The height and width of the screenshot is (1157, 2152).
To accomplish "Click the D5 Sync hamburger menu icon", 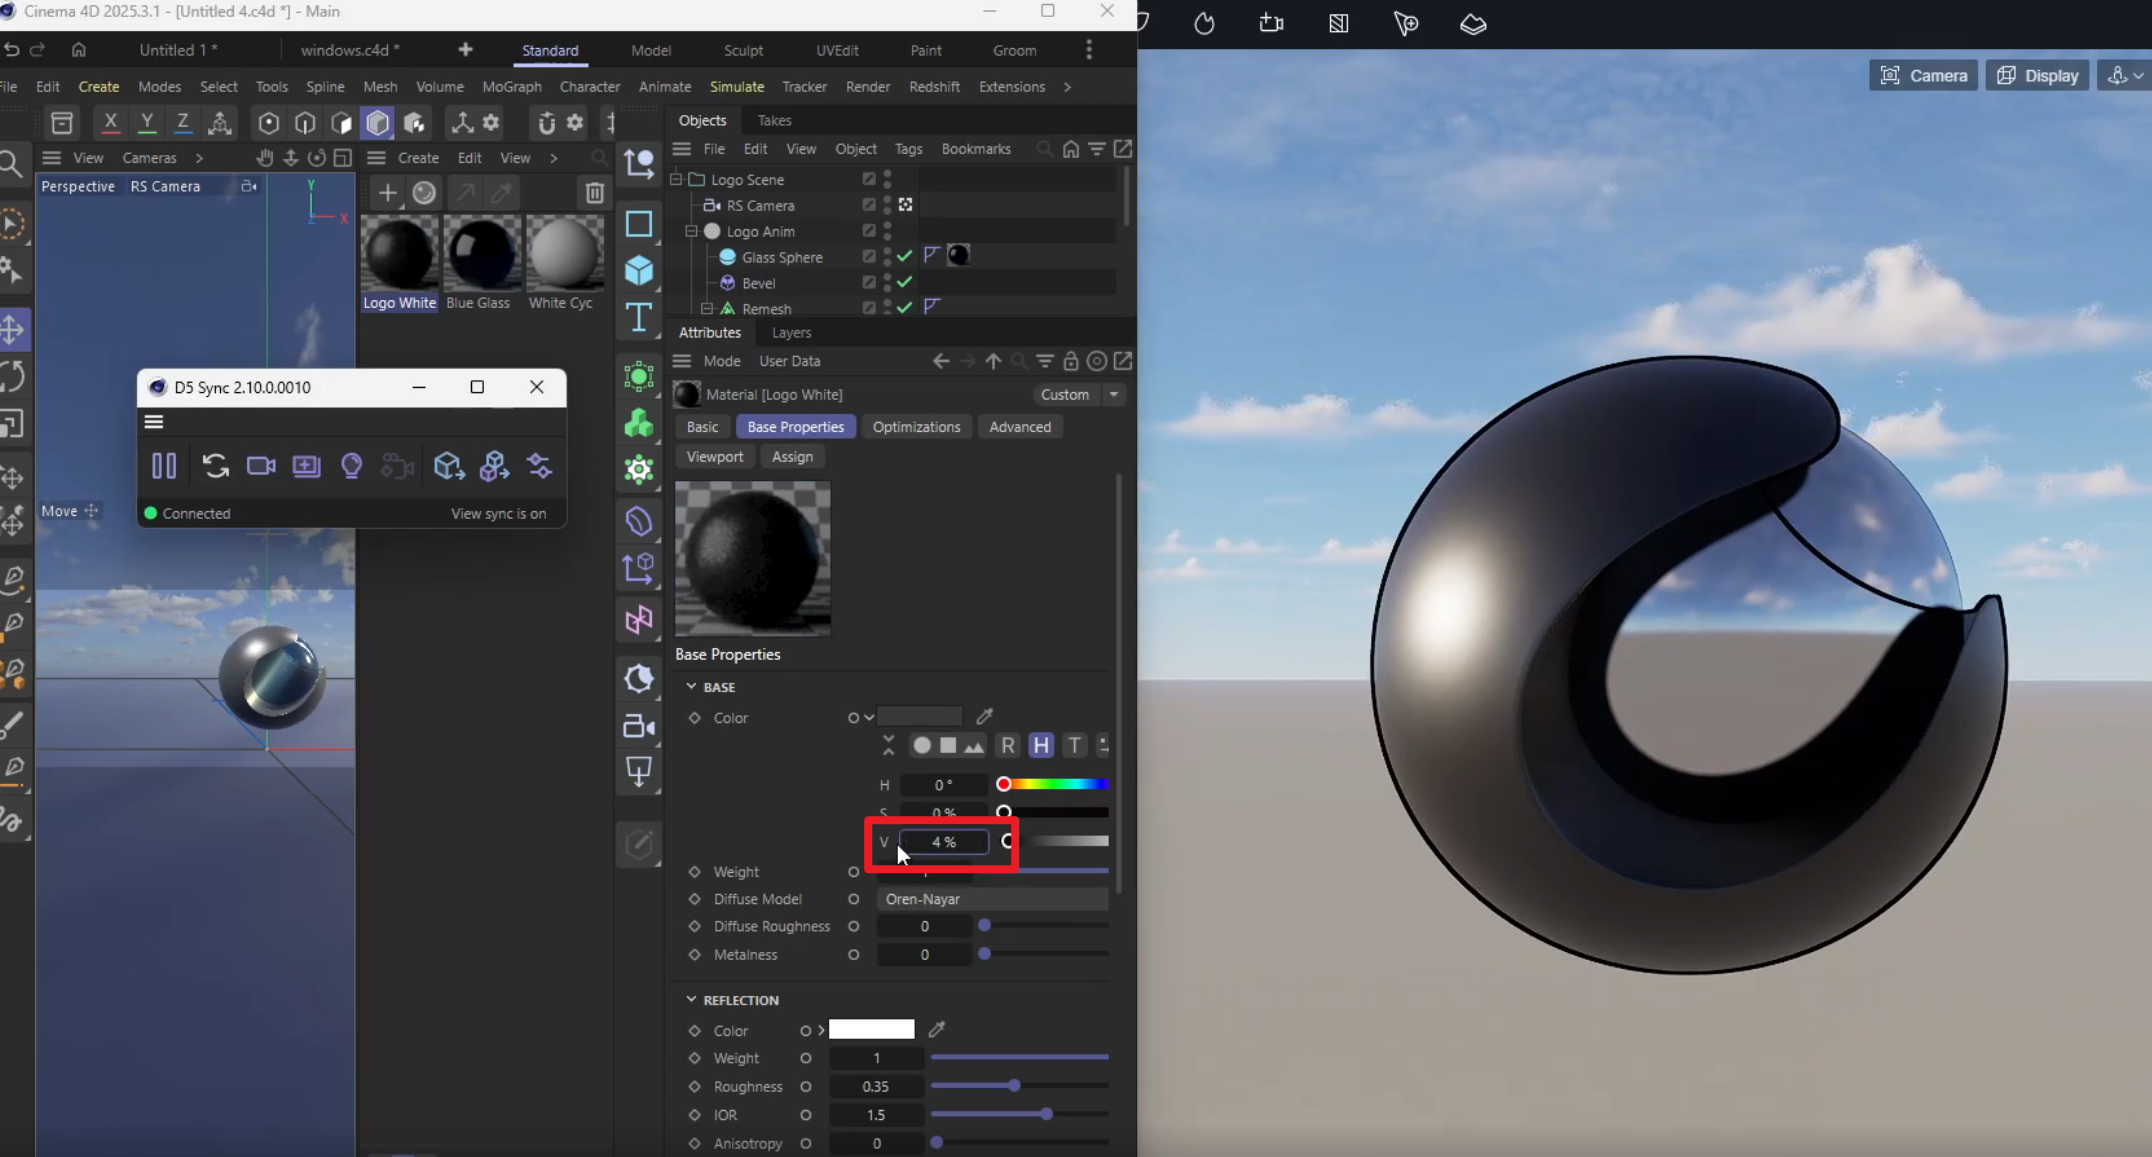I will click(x=154, y=422).
